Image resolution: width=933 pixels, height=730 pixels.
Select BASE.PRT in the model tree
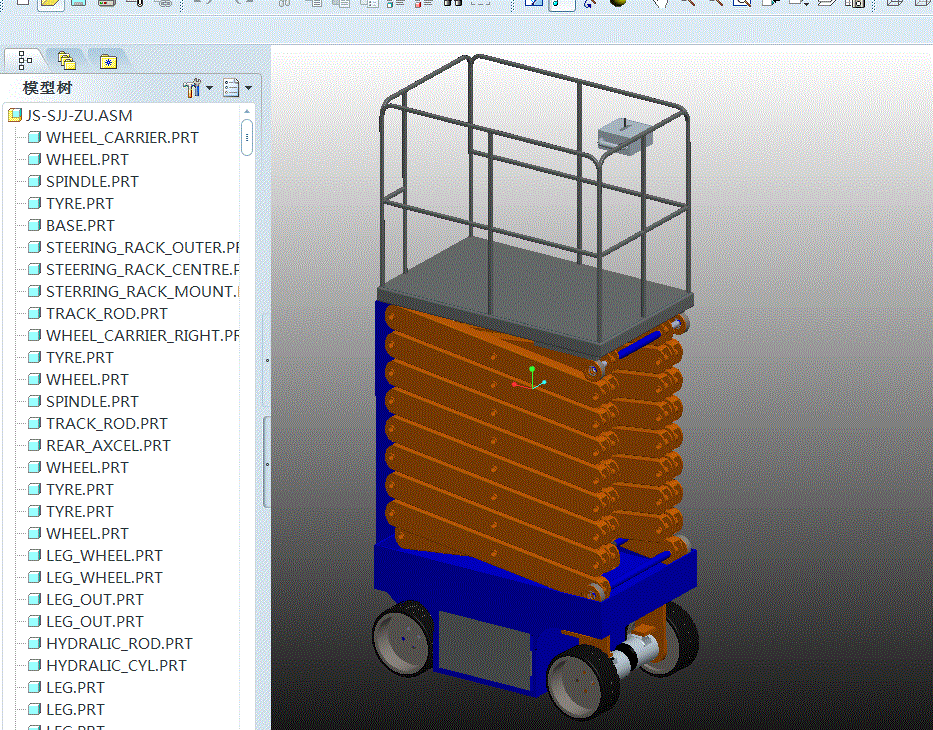[x=71, y=225]
